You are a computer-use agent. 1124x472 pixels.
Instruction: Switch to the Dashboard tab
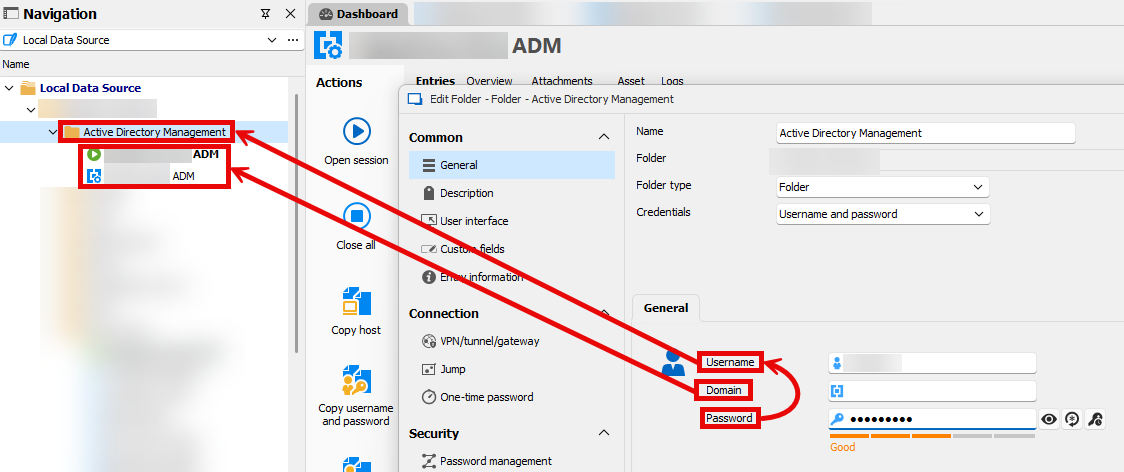click(x=358, y=14)
